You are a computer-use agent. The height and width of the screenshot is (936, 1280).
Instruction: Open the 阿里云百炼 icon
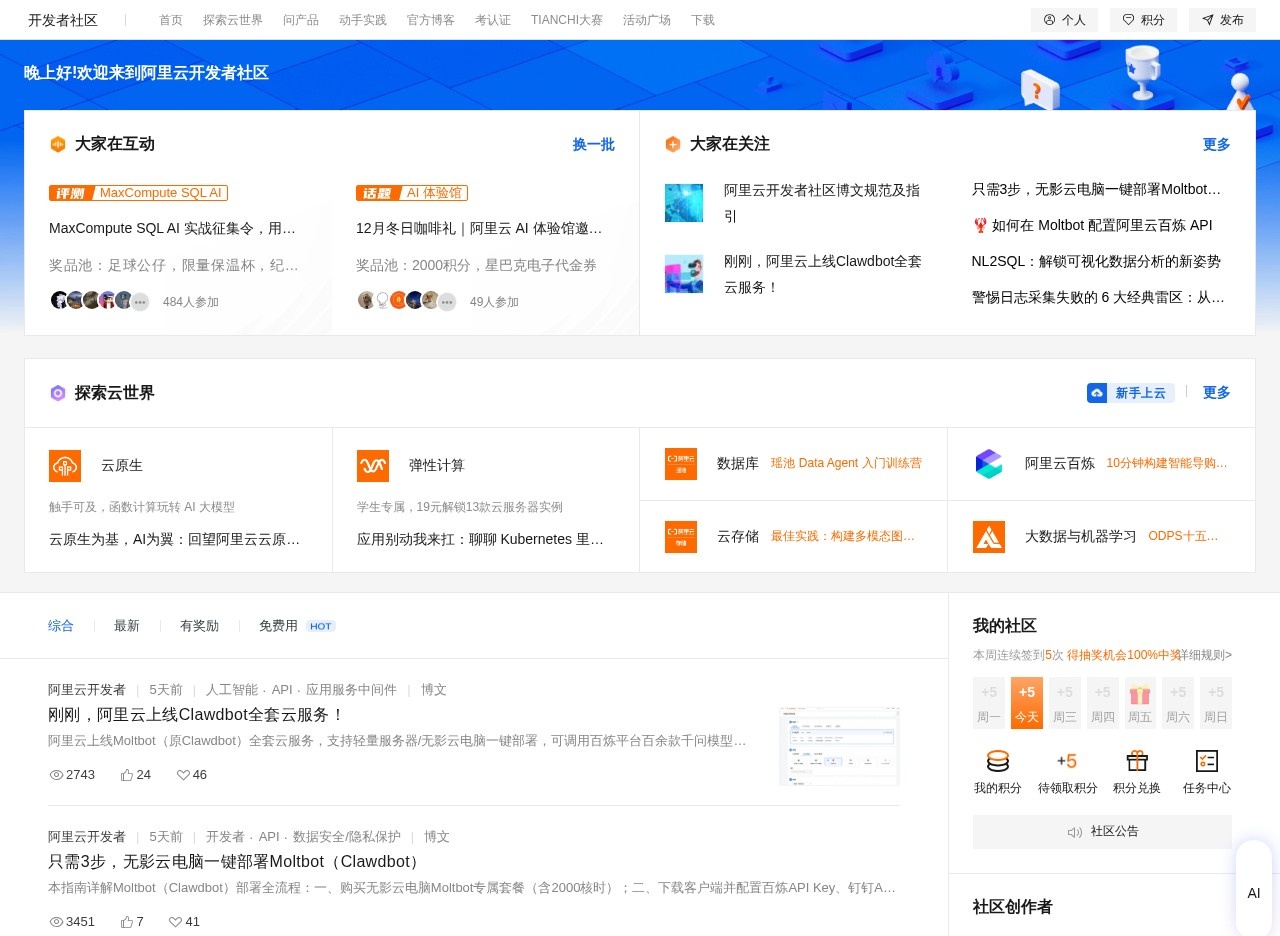click(x=989, y=463)
